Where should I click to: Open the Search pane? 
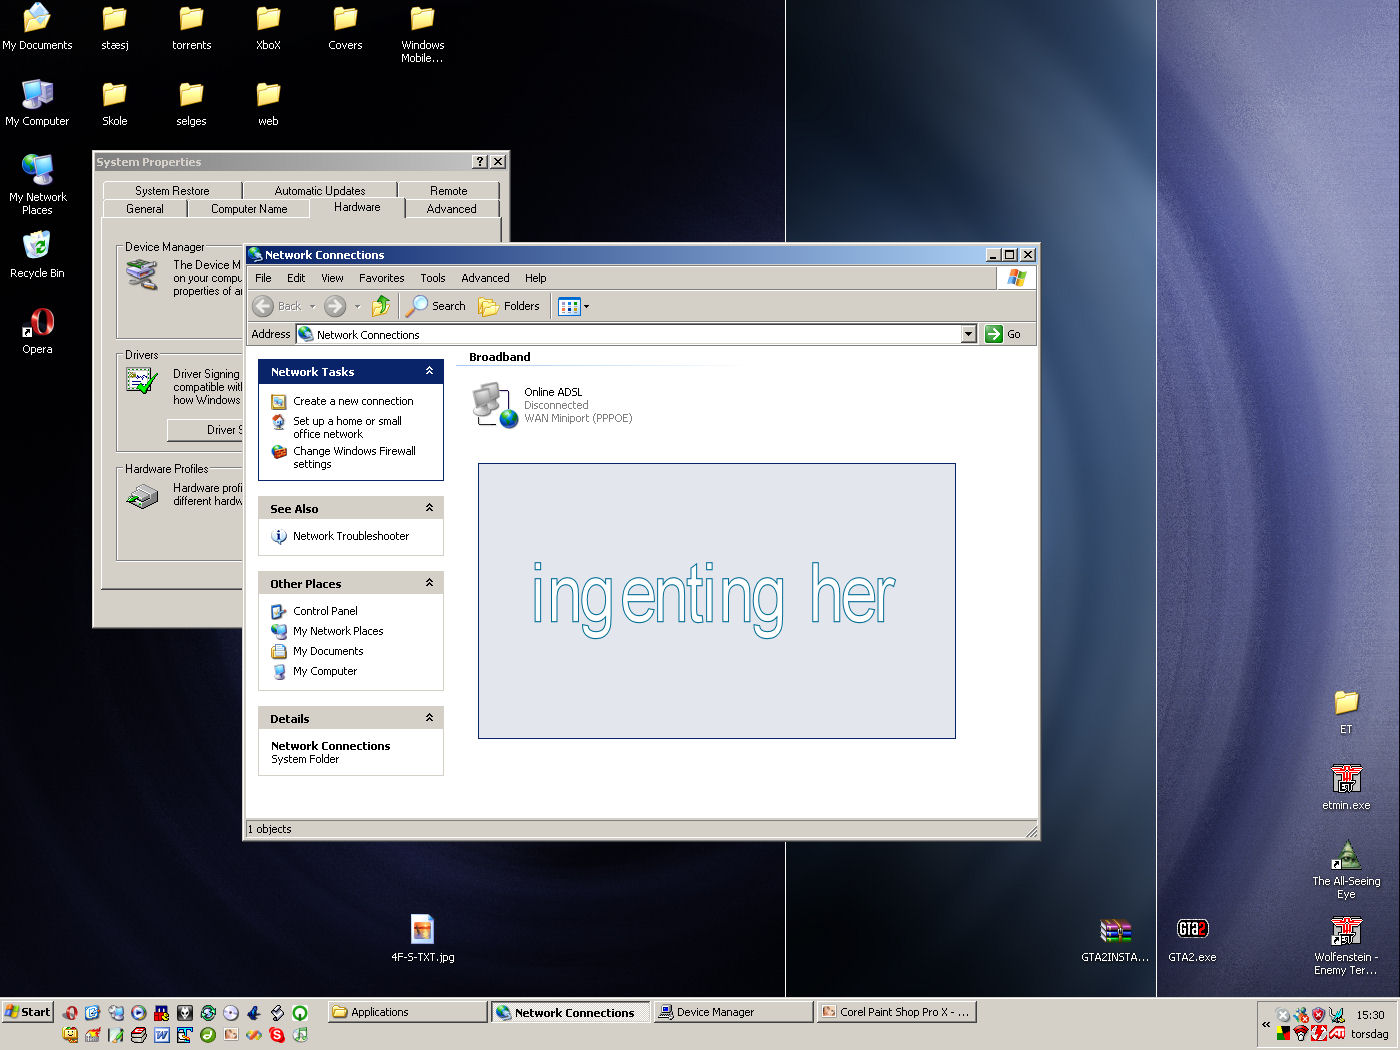click(436, 306)
